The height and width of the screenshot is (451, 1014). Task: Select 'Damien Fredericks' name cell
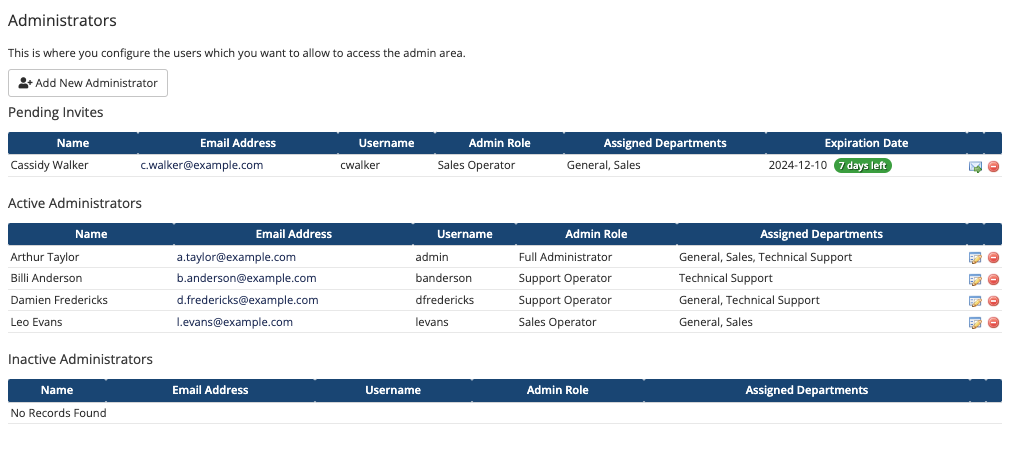click(59, 300)
